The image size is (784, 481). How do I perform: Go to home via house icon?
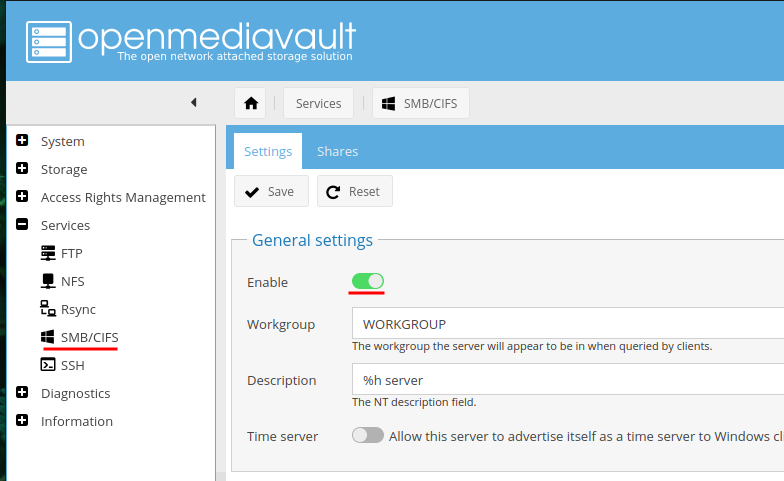250,104
